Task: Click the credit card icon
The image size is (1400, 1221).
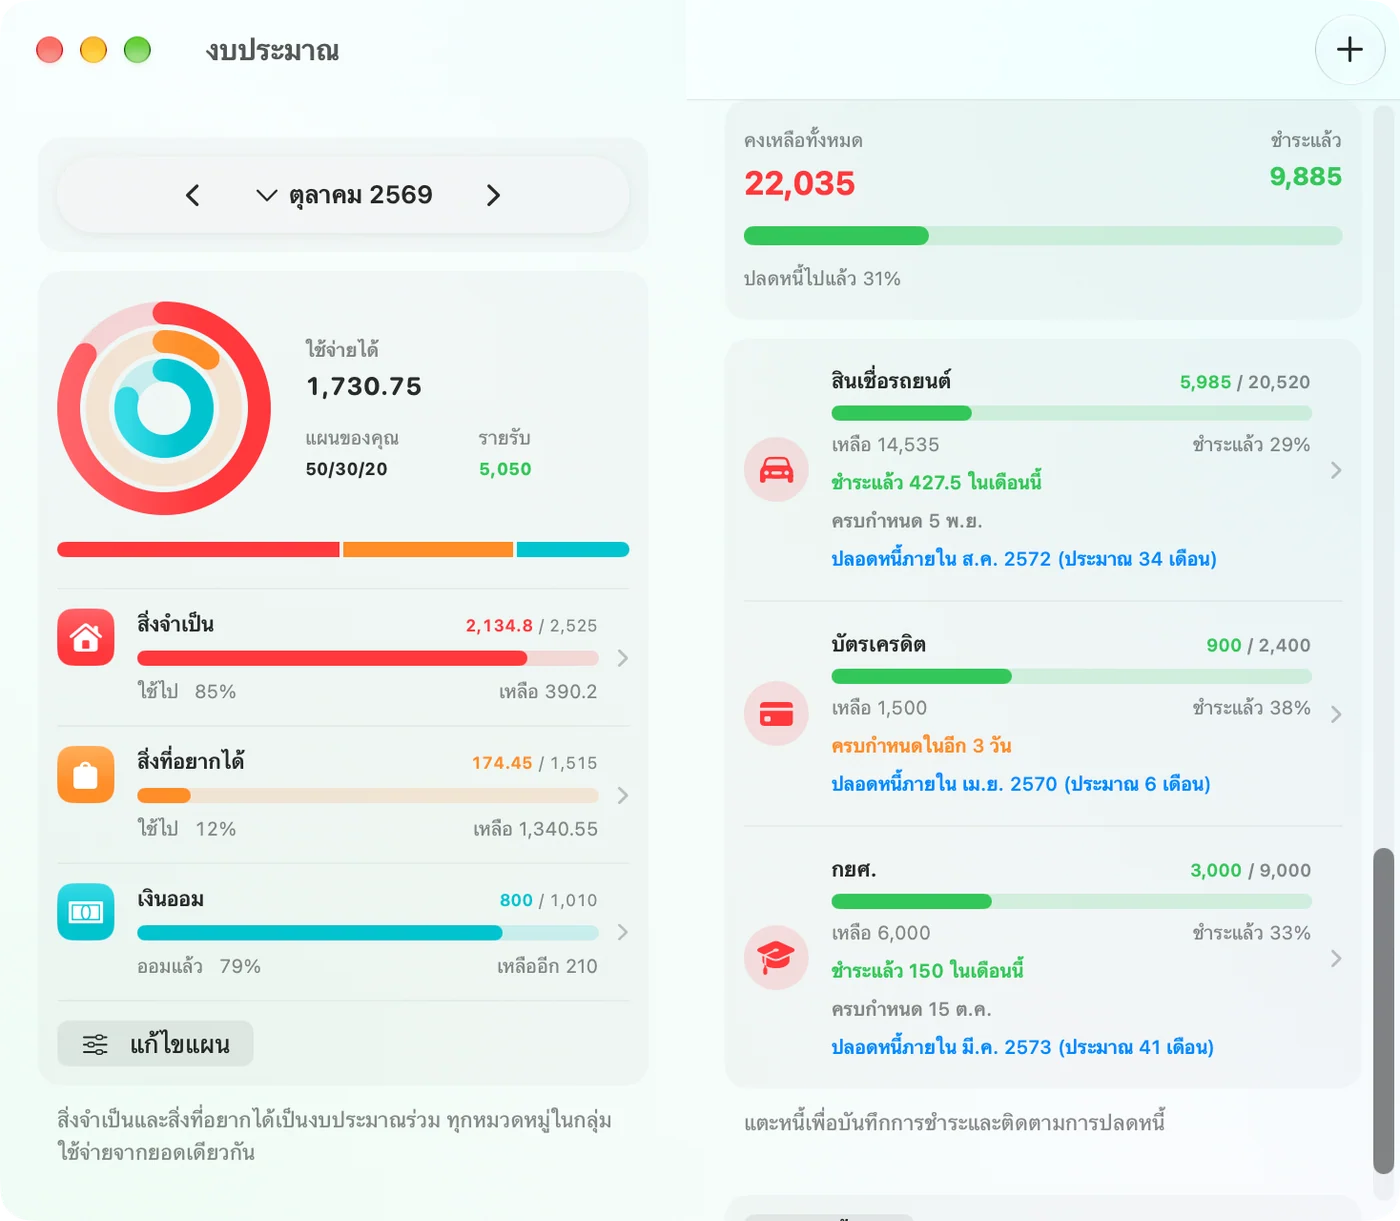Action: 776,714
